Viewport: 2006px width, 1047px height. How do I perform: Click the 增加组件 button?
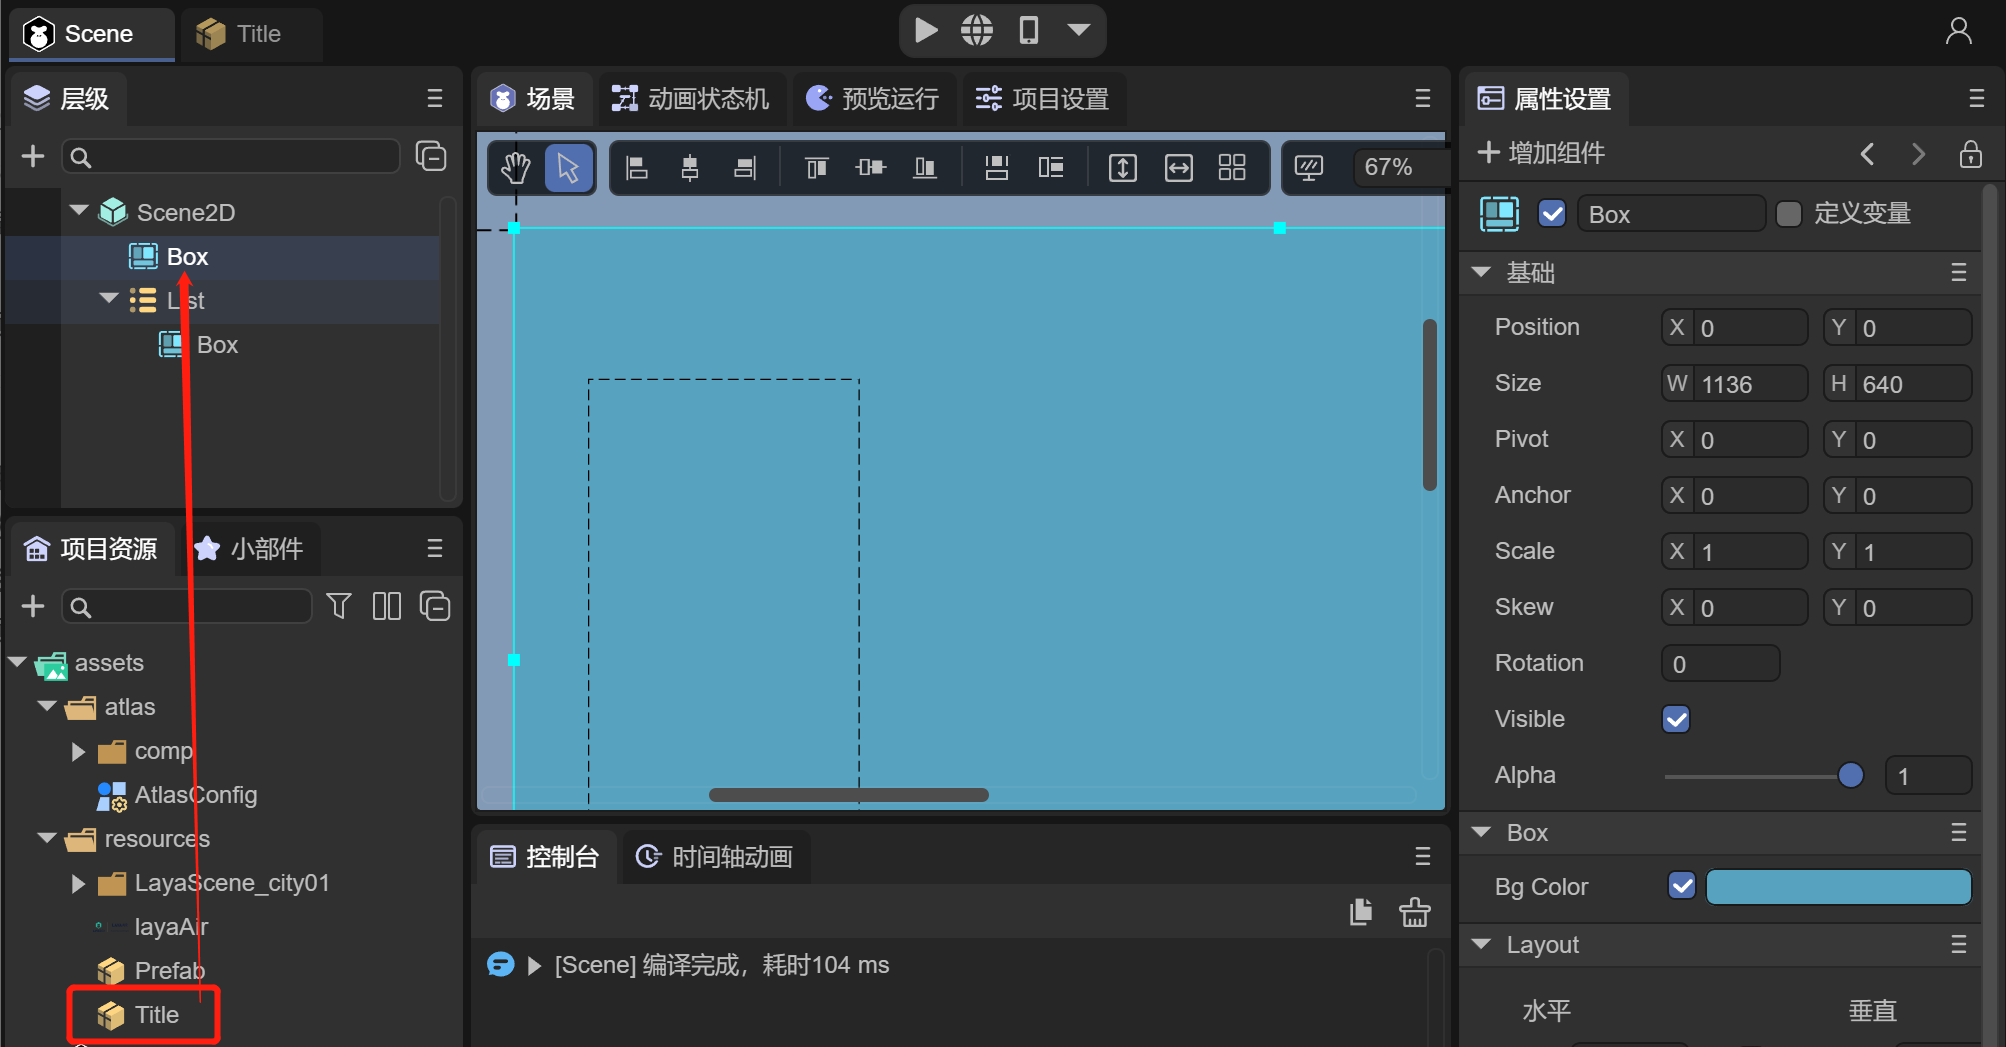coord(1541,153)
